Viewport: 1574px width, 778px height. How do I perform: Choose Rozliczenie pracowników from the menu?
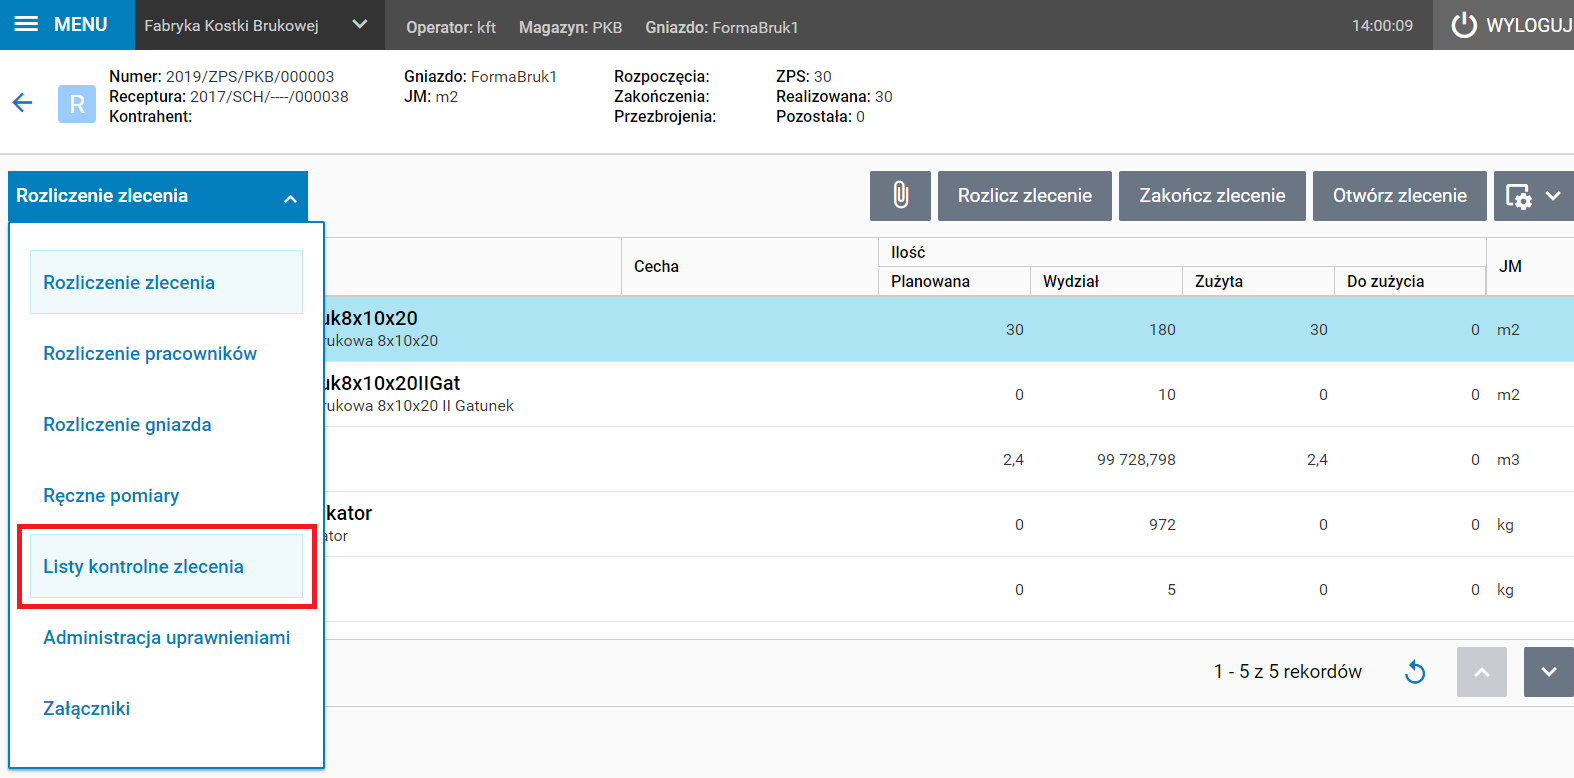(x=150, y=354)
